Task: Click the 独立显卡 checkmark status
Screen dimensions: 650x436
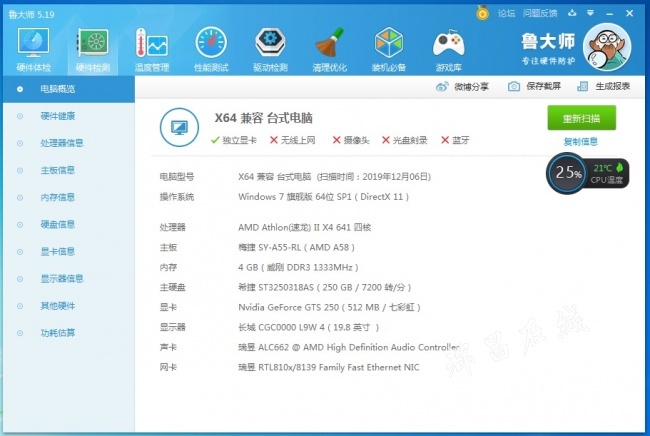Action: 234,140
